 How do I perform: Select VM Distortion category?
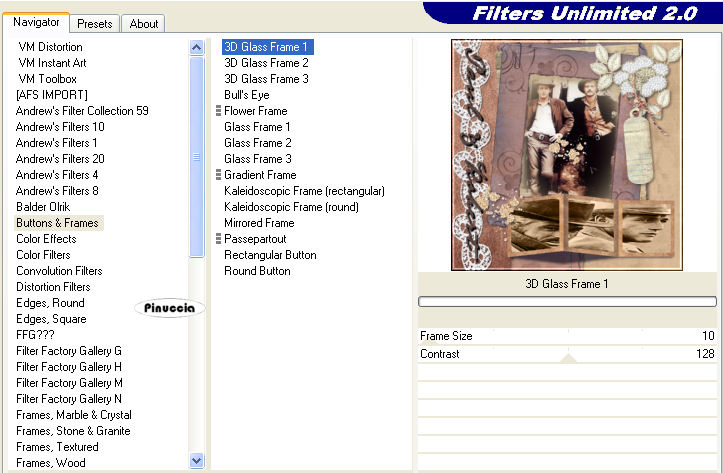(x=50, y=47)
